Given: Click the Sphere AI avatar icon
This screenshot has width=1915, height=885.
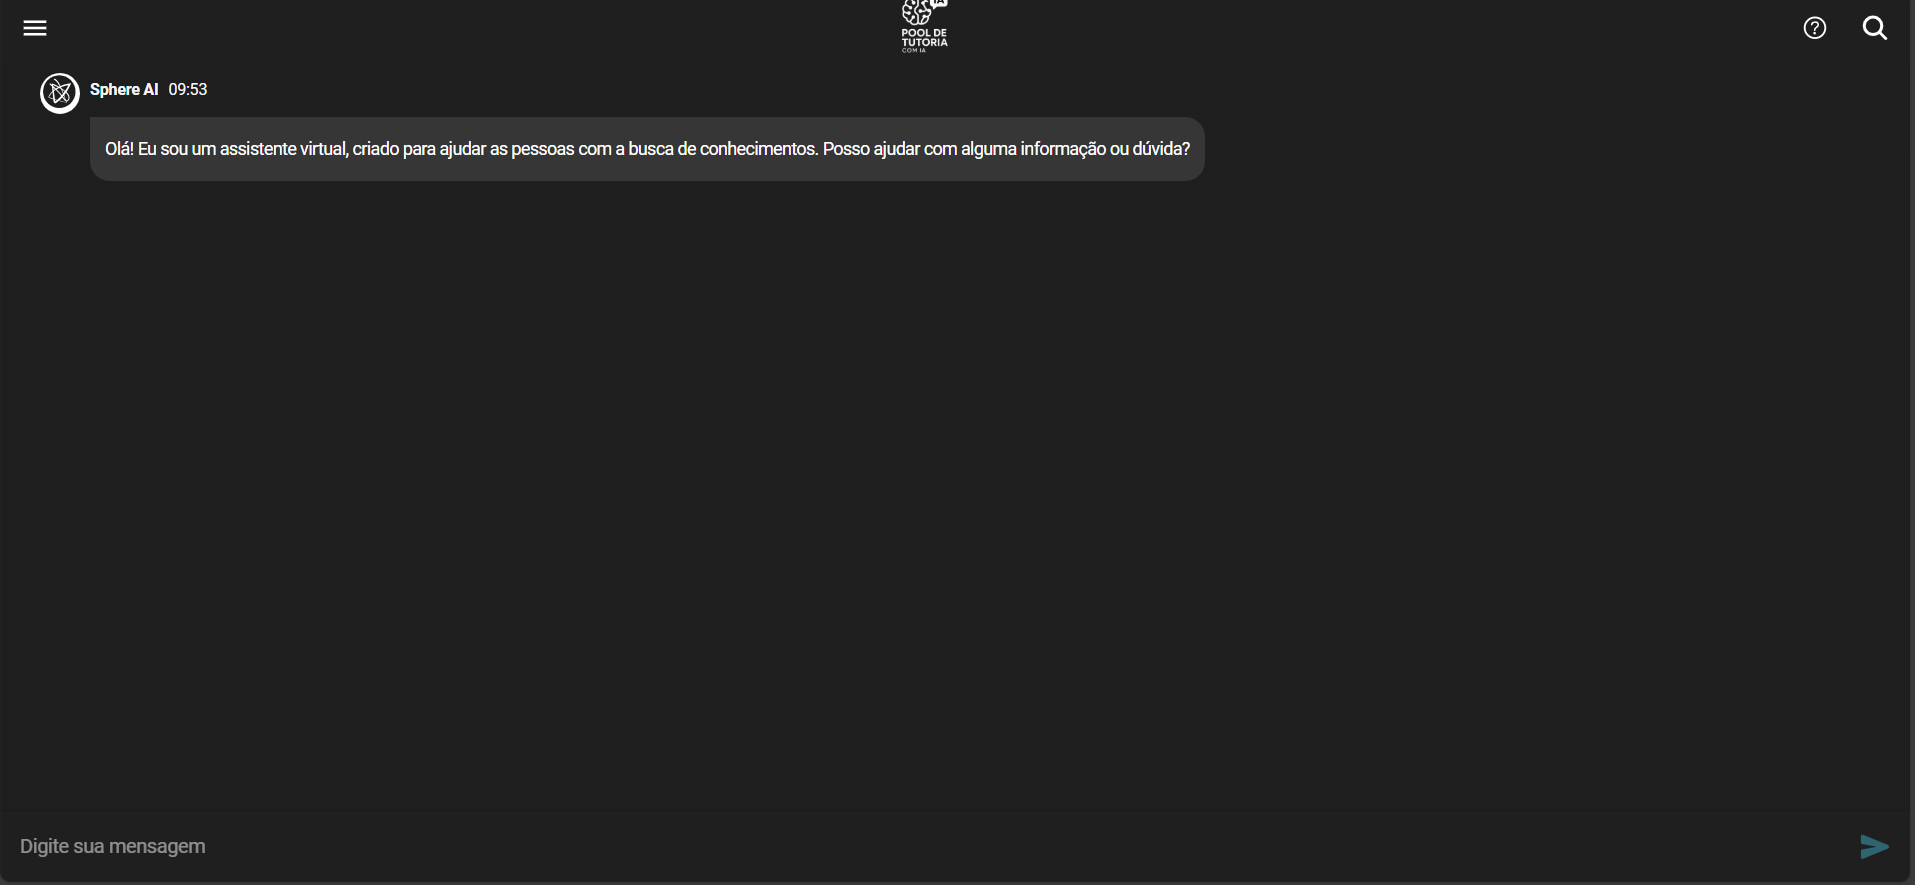Looking at the screenshot, I should 60,93.
